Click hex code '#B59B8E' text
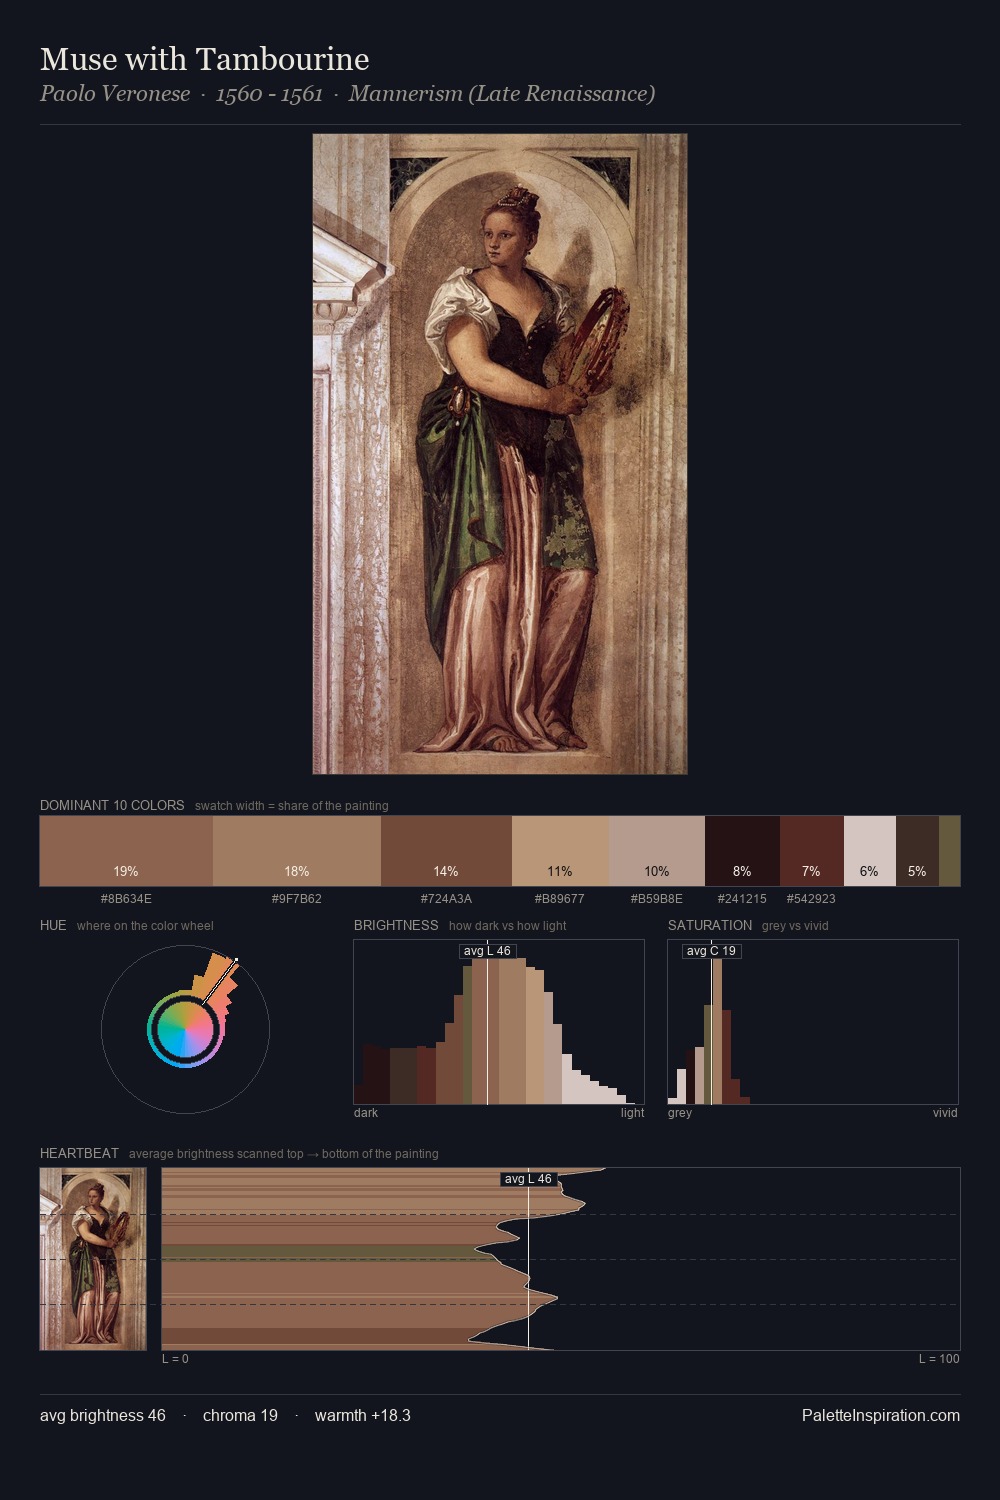The height and width of the screenshot is (1500, 1000). click(x=657, y=899)
